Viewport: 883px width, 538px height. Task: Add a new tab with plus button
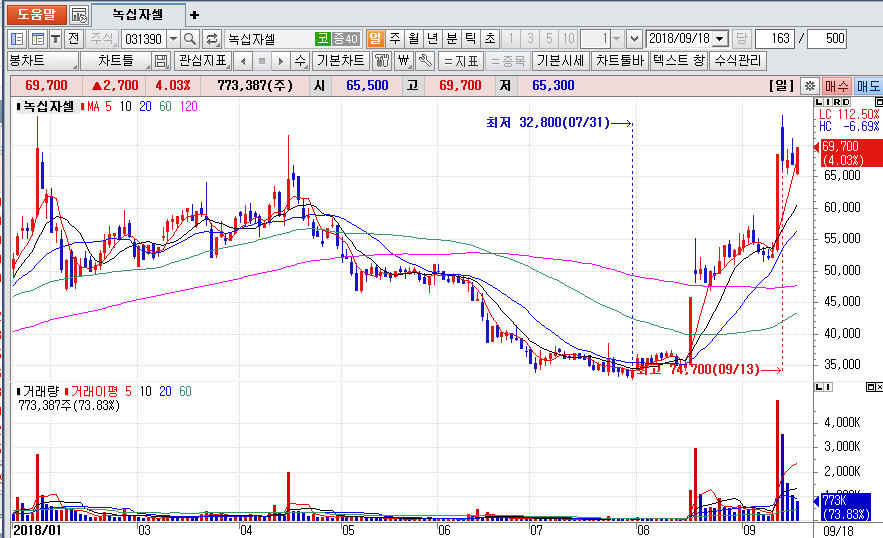coord(194,15)
